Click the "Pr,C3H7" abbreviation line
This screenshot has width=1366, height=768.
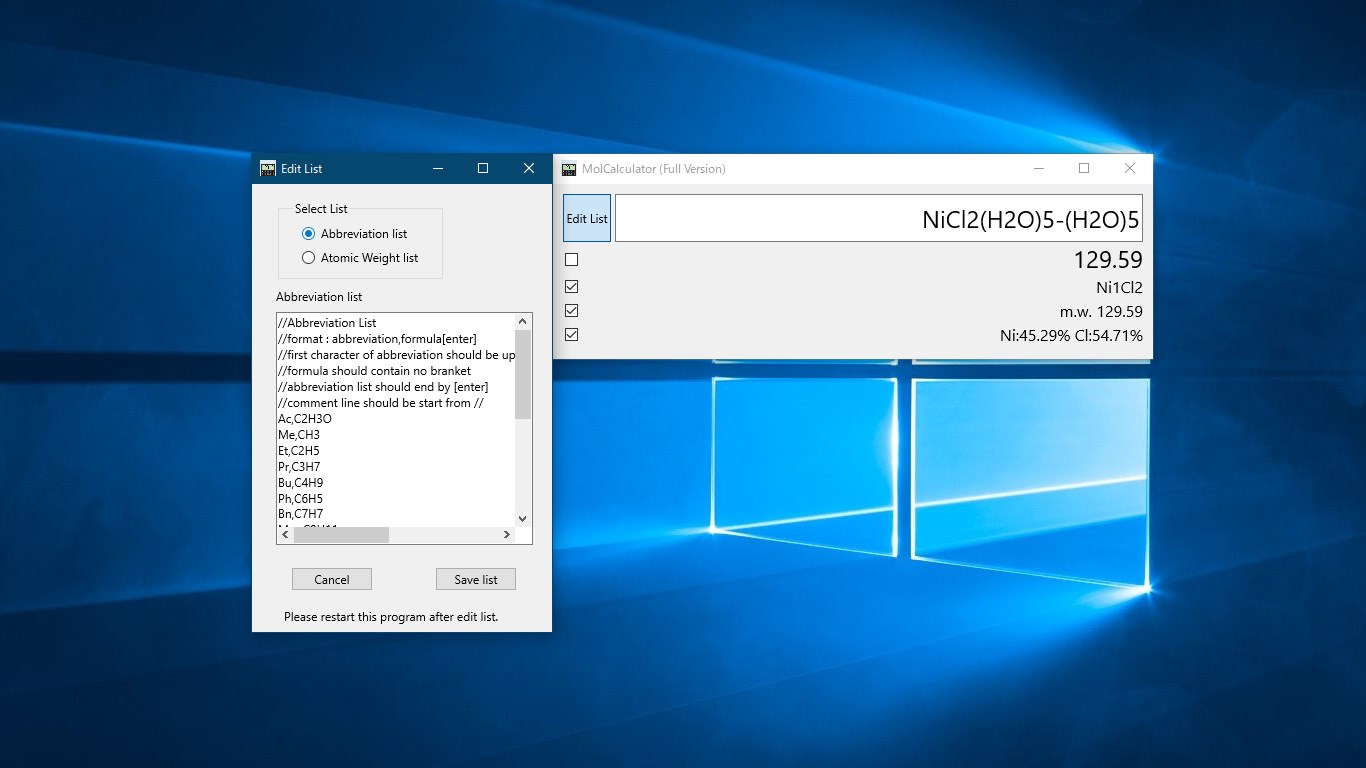click(x=299, y=467)
